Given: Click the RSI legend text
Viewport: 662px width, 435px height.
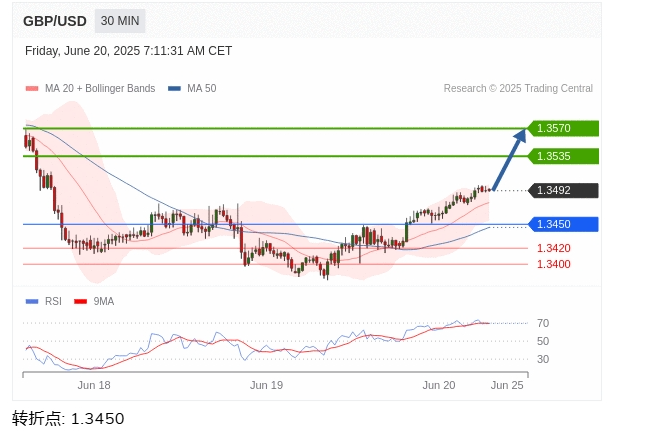Looking at the screenshot, I should [x=53, y=302].
